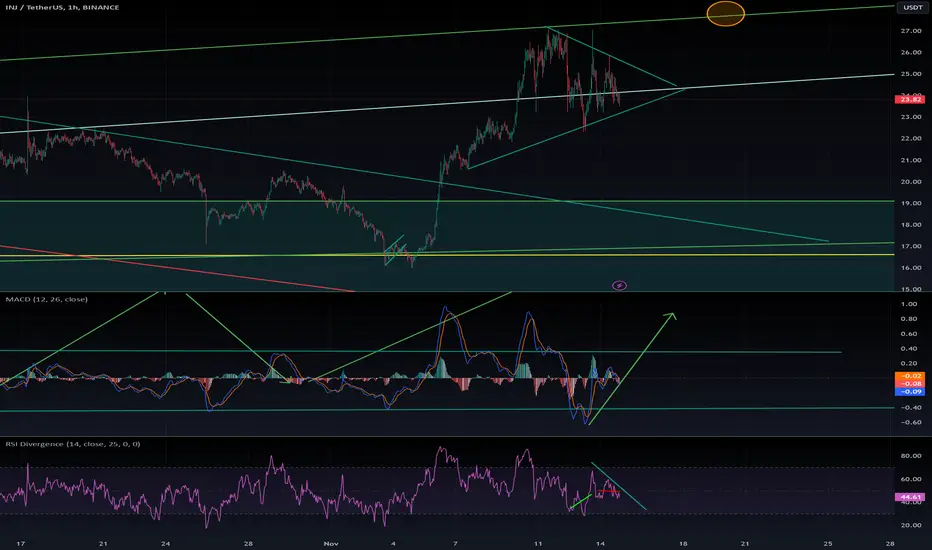Screen dimensions: 932x550
Task: Click the orange -0.02 MACD value label
Action: pos(910,376)
